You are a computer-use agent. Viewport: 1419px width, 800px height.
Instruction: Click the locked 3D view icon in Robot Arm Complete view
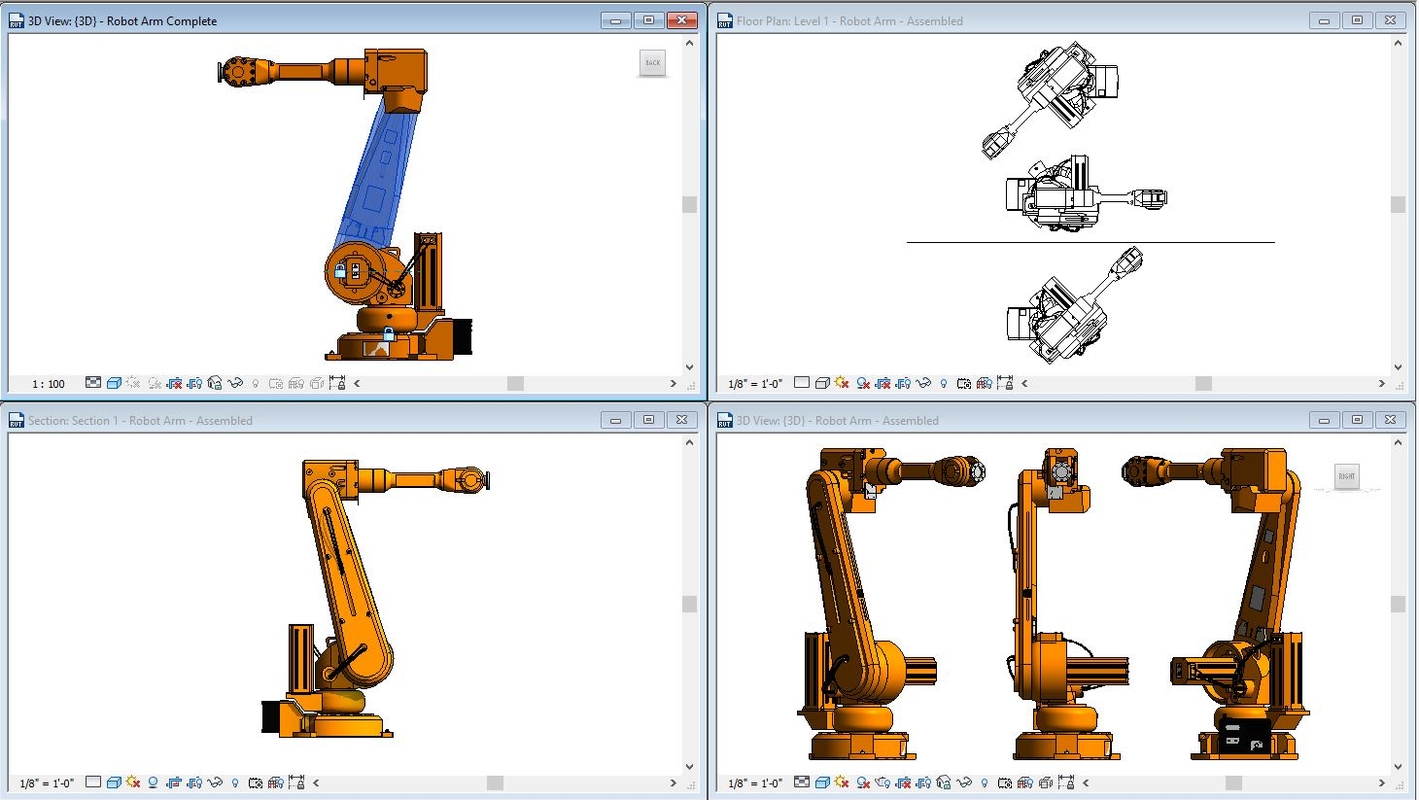coord(216,383)
